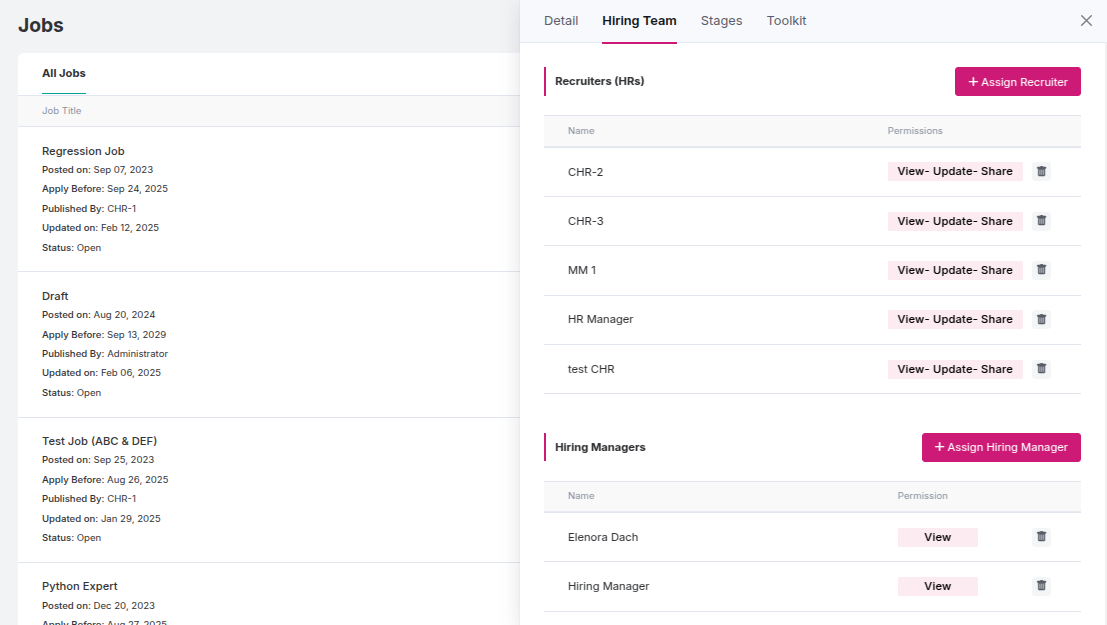The width and height of the screenshot is (1107, 625).
Task: Delete Elenora Dach hiring manager trash icon
Action: 1041,537
